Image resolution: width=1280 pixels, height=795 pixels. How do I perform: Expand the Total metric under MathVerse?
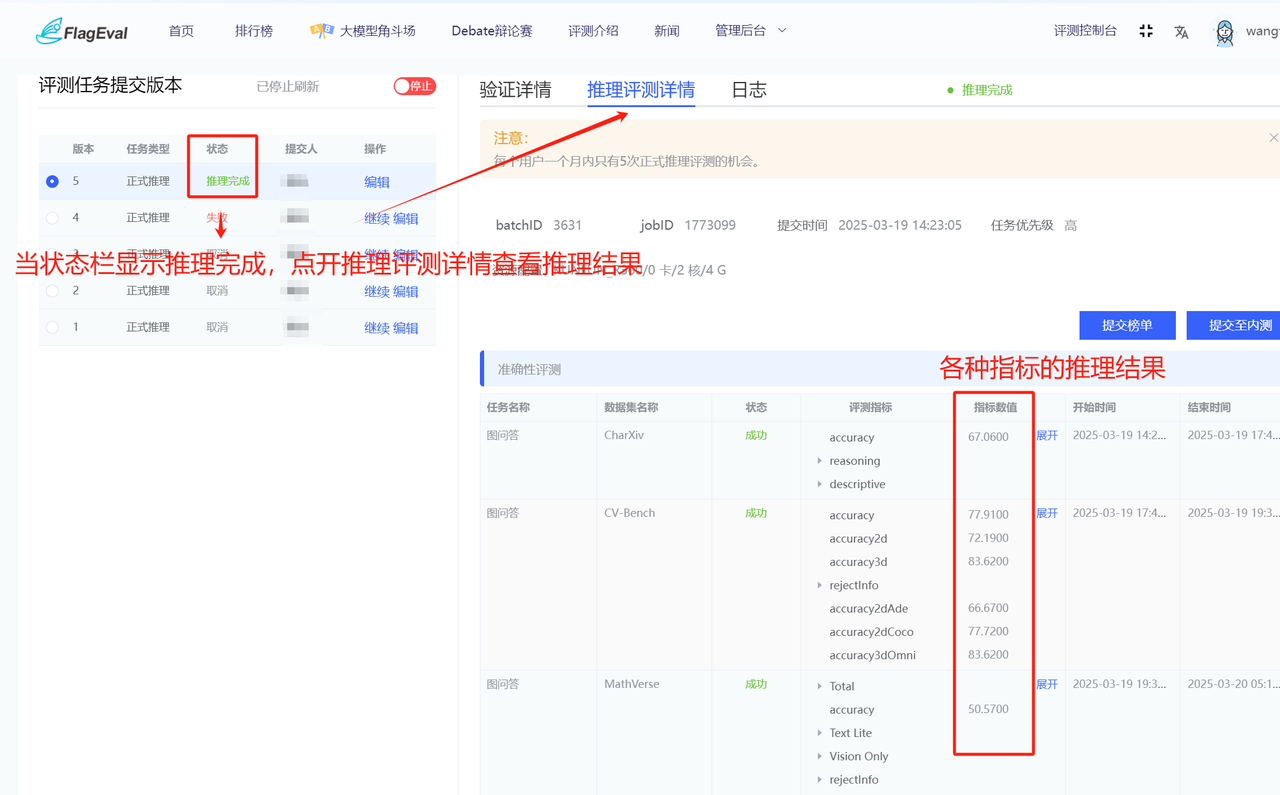820,686
